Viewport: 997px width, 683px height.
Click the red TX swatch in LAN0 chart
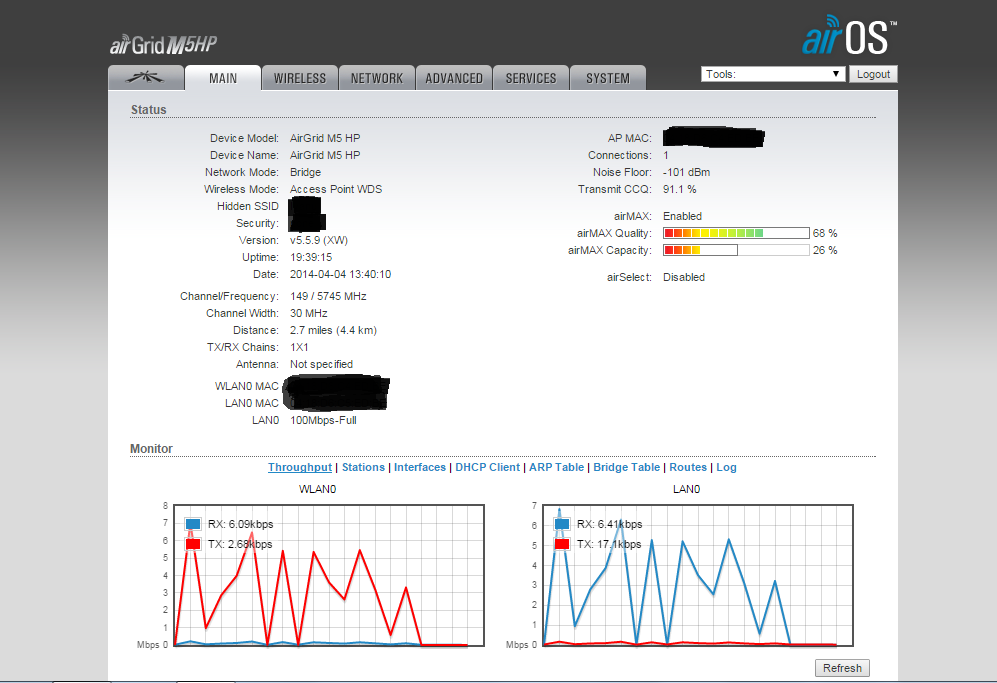point(562,544)
